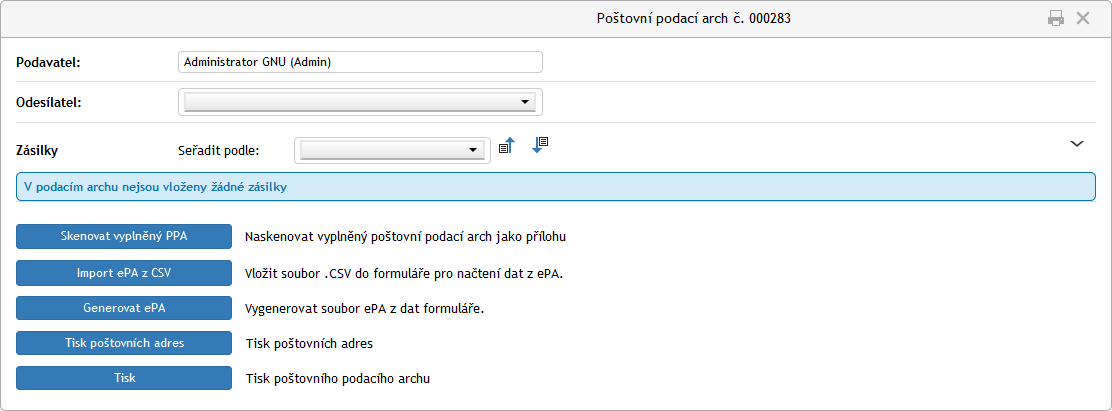The width and height of the screenshot is (1112, 411).
Task: Click the dialog title Poštovní podací arch č. 000283
Action: tap(694, 18)
